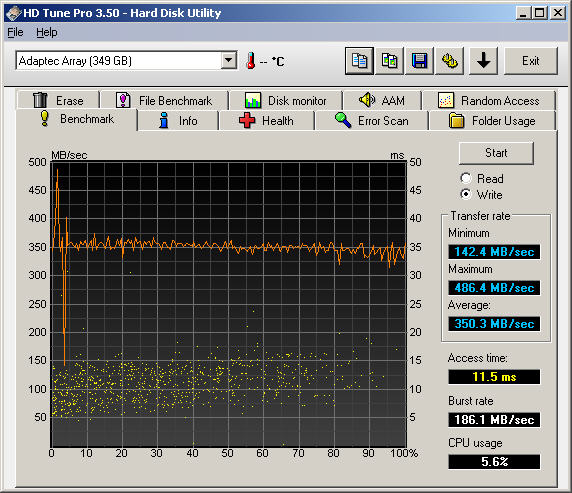Expand the Adaptec Array drive dropdown arrow
This screenshot has height=493, width=572.
pos(229,61)
